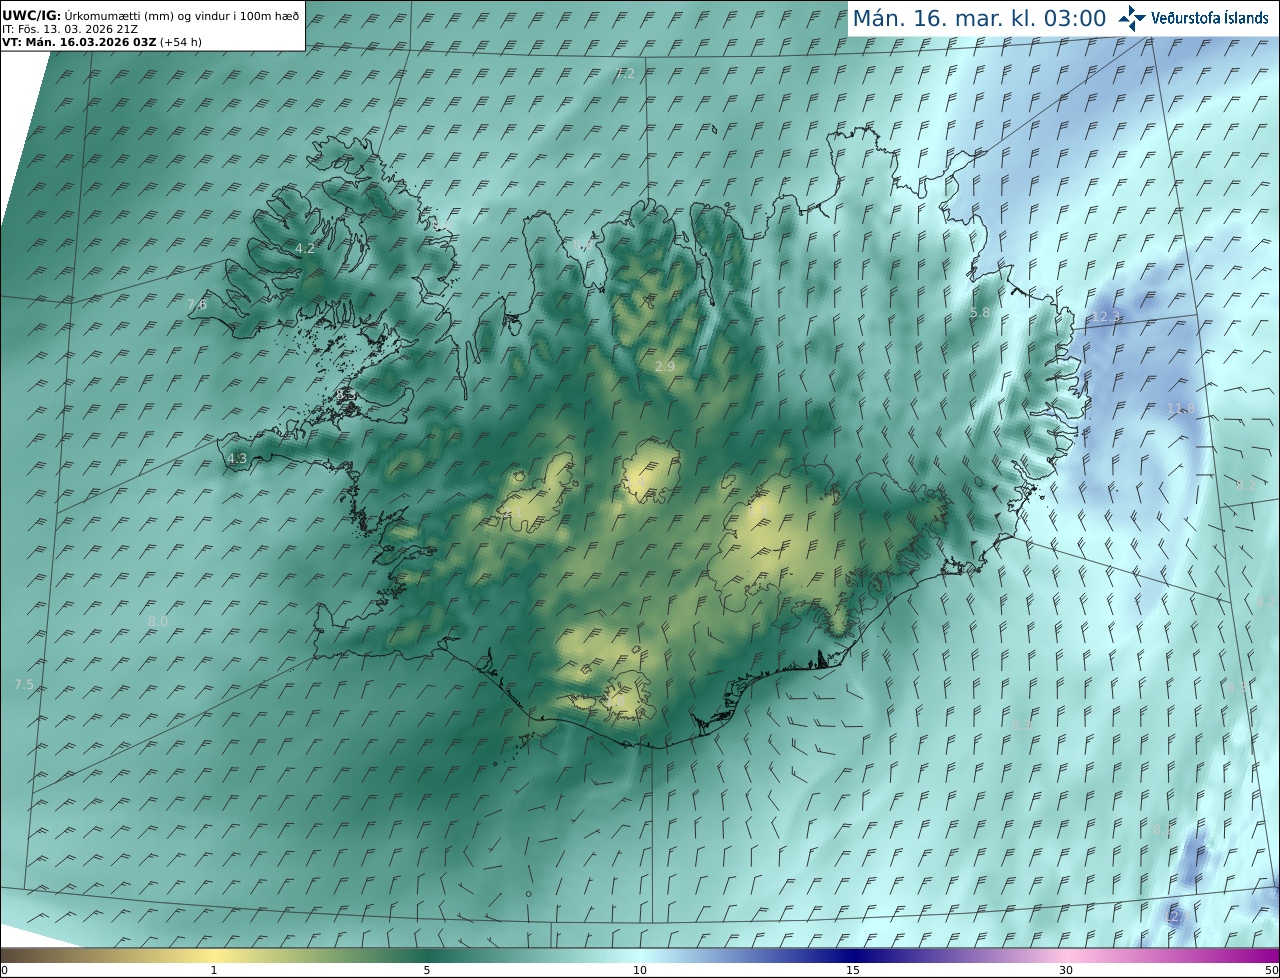Click the map value 5.8 in northeast Iceland

coord(981,313)
